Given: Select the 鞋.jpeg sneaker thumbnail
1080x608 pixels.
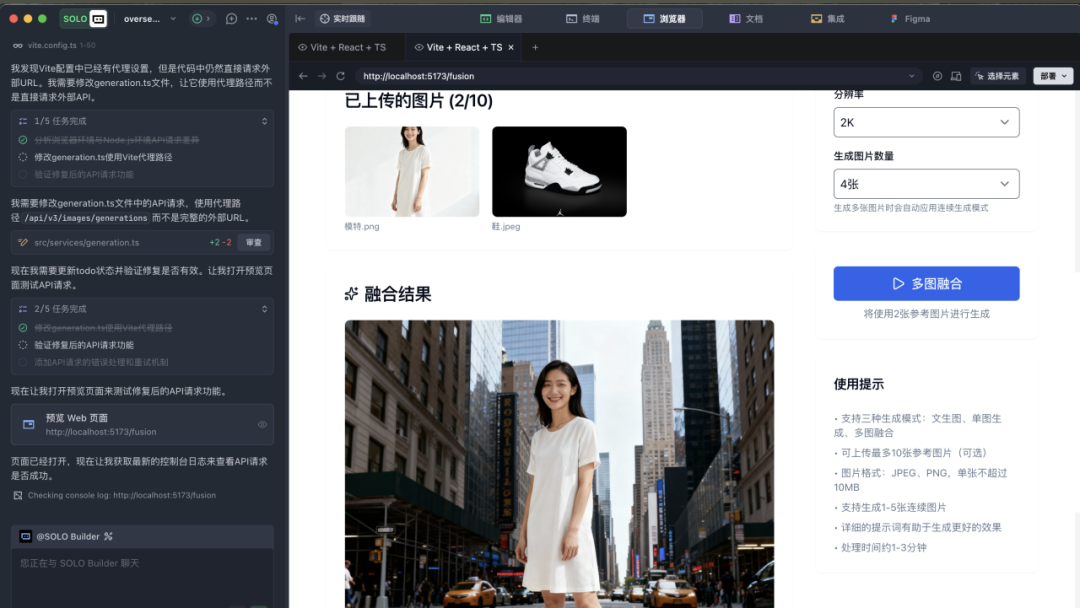Looking at the screenshot, I should click(559, 171).
